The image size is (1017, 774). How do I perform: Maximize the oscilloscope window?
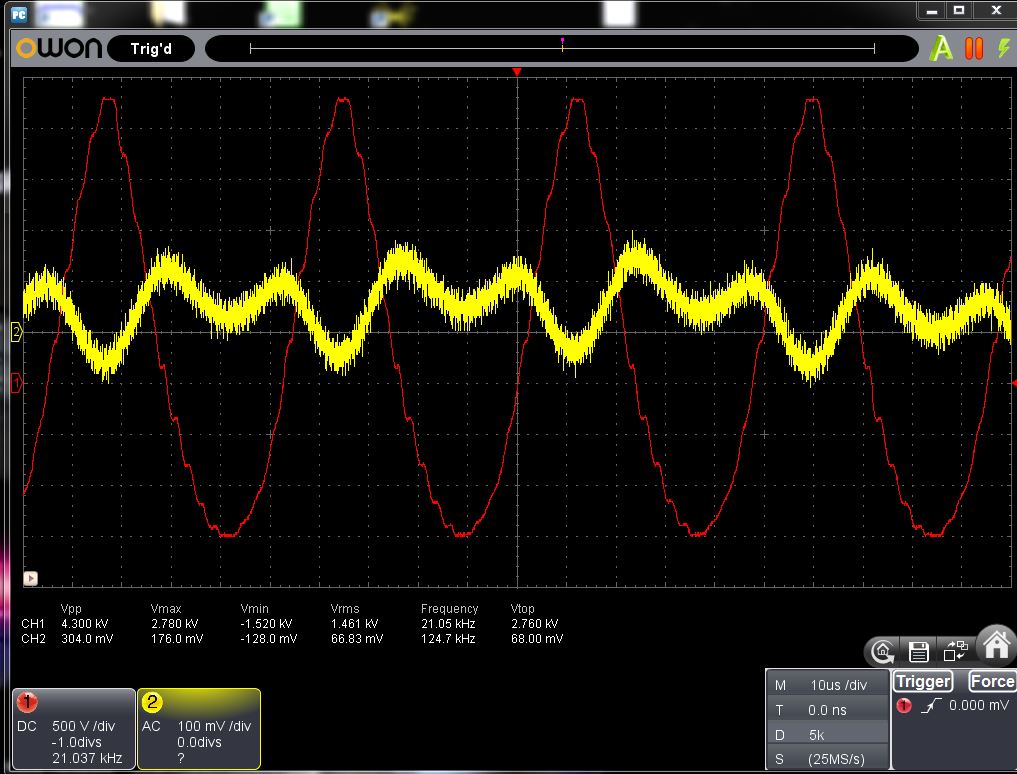(959, 10)
